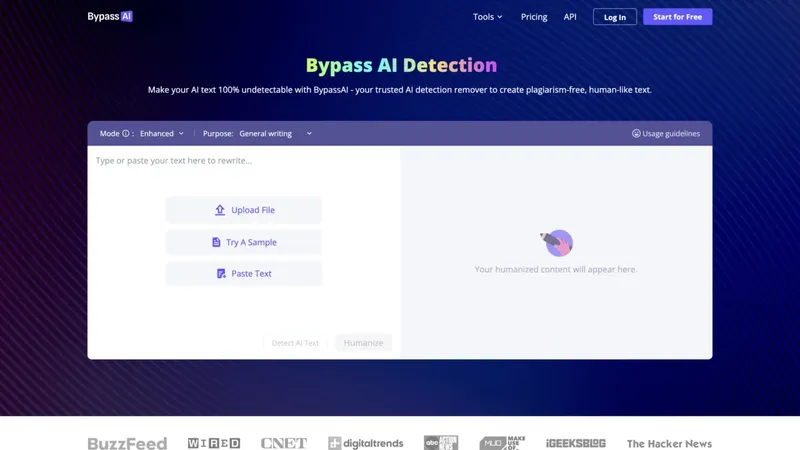Click the WIRED logo

point(213,443)
